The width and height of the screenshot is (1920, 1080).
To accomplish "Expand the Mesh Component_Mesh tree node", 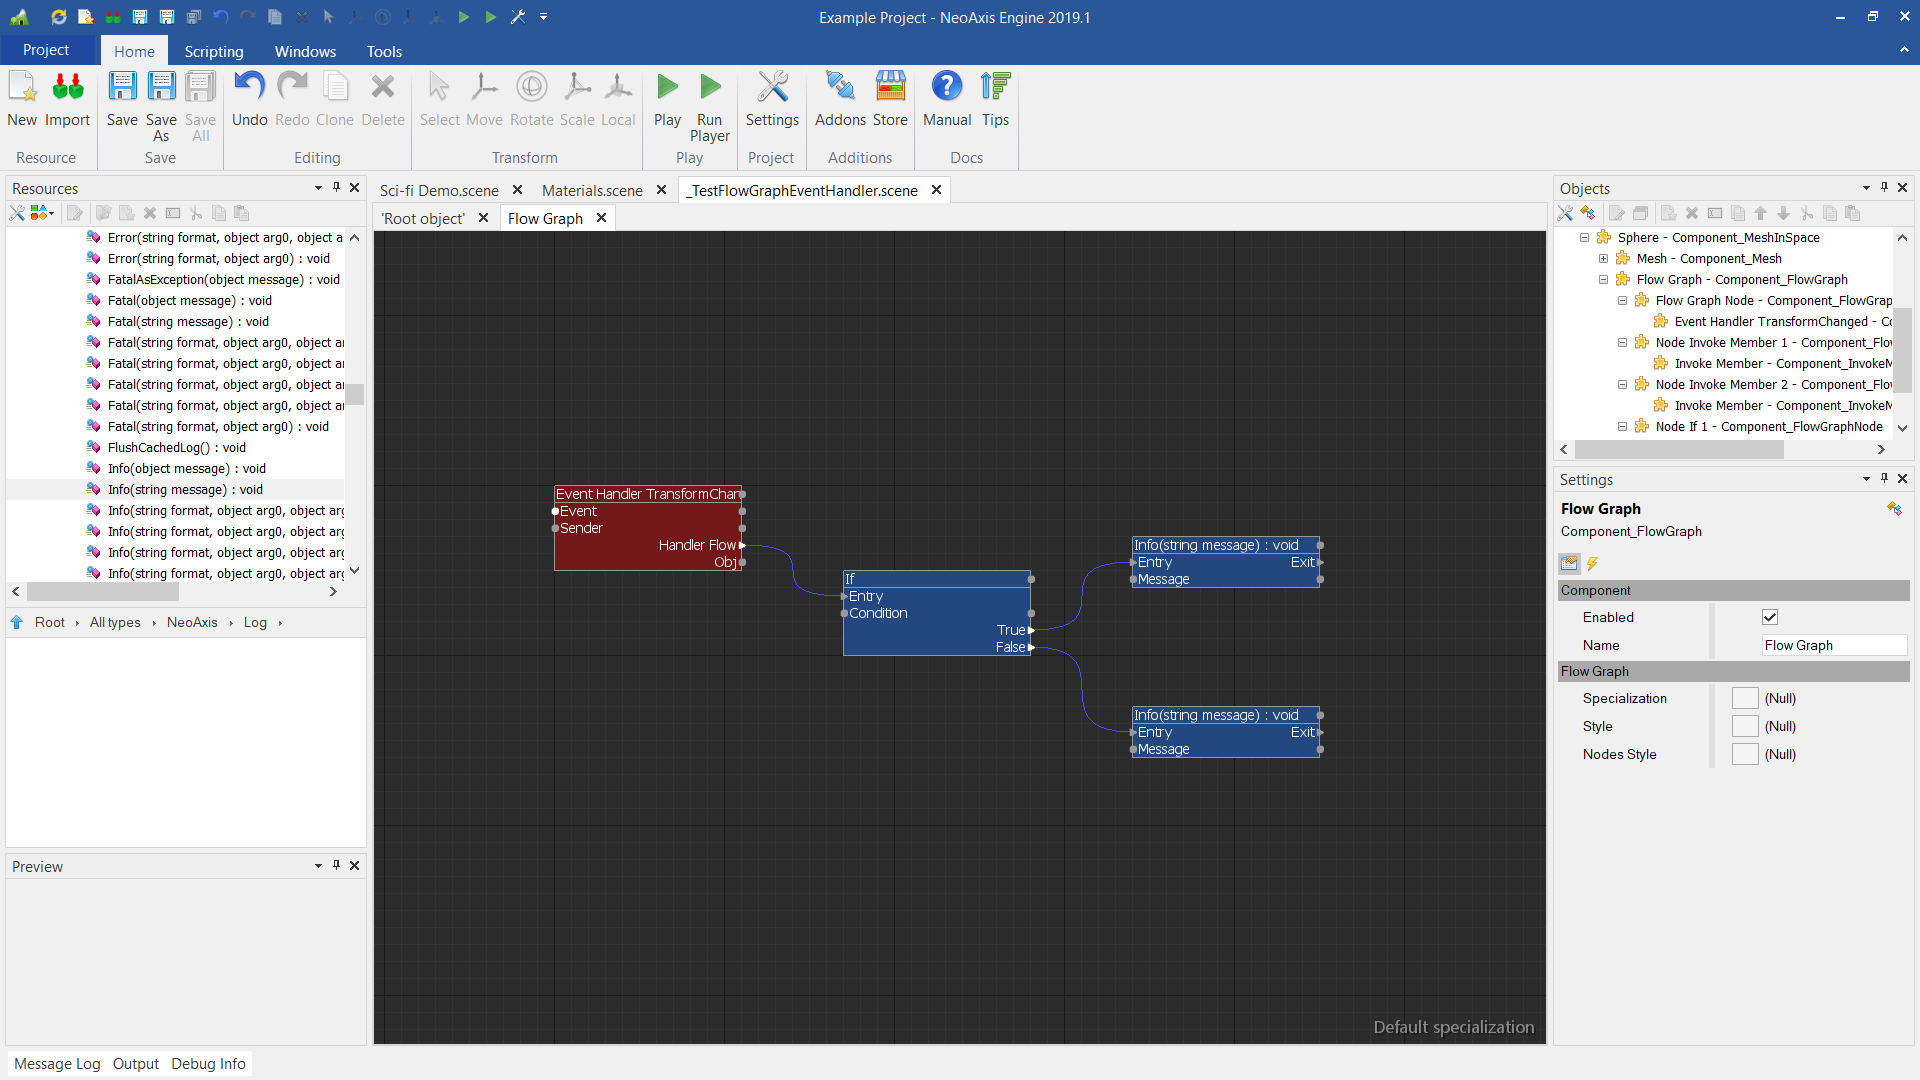I will pyautogui.click(x=1603, y=259).
